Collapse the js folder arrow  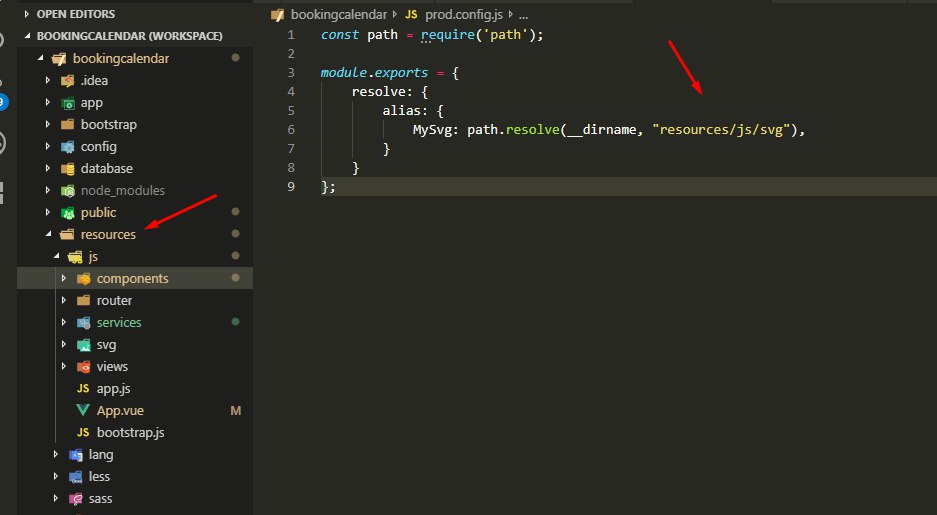point(57,257)
